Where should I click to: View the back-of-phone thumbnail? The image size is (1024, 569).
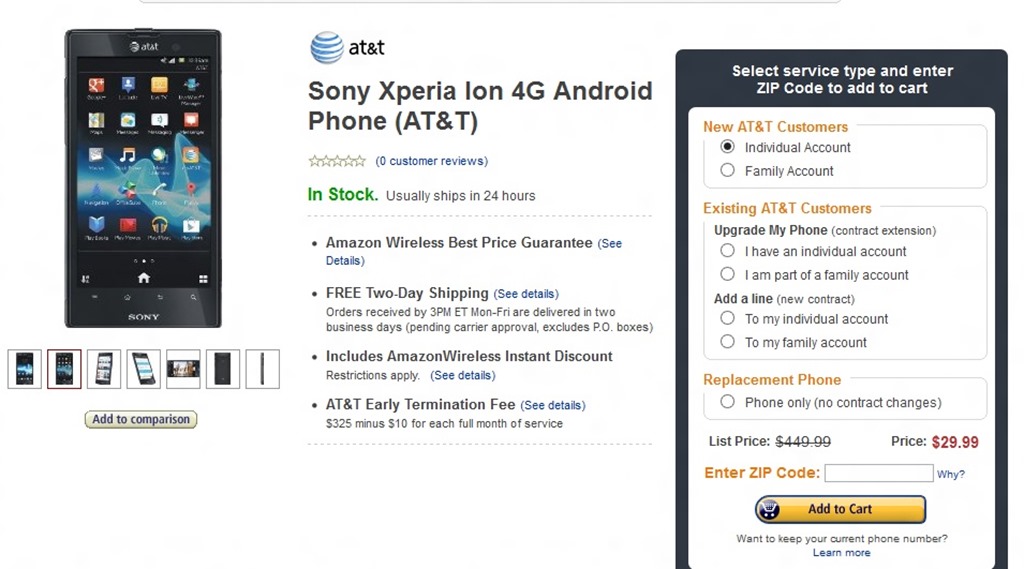coord(222,369)
